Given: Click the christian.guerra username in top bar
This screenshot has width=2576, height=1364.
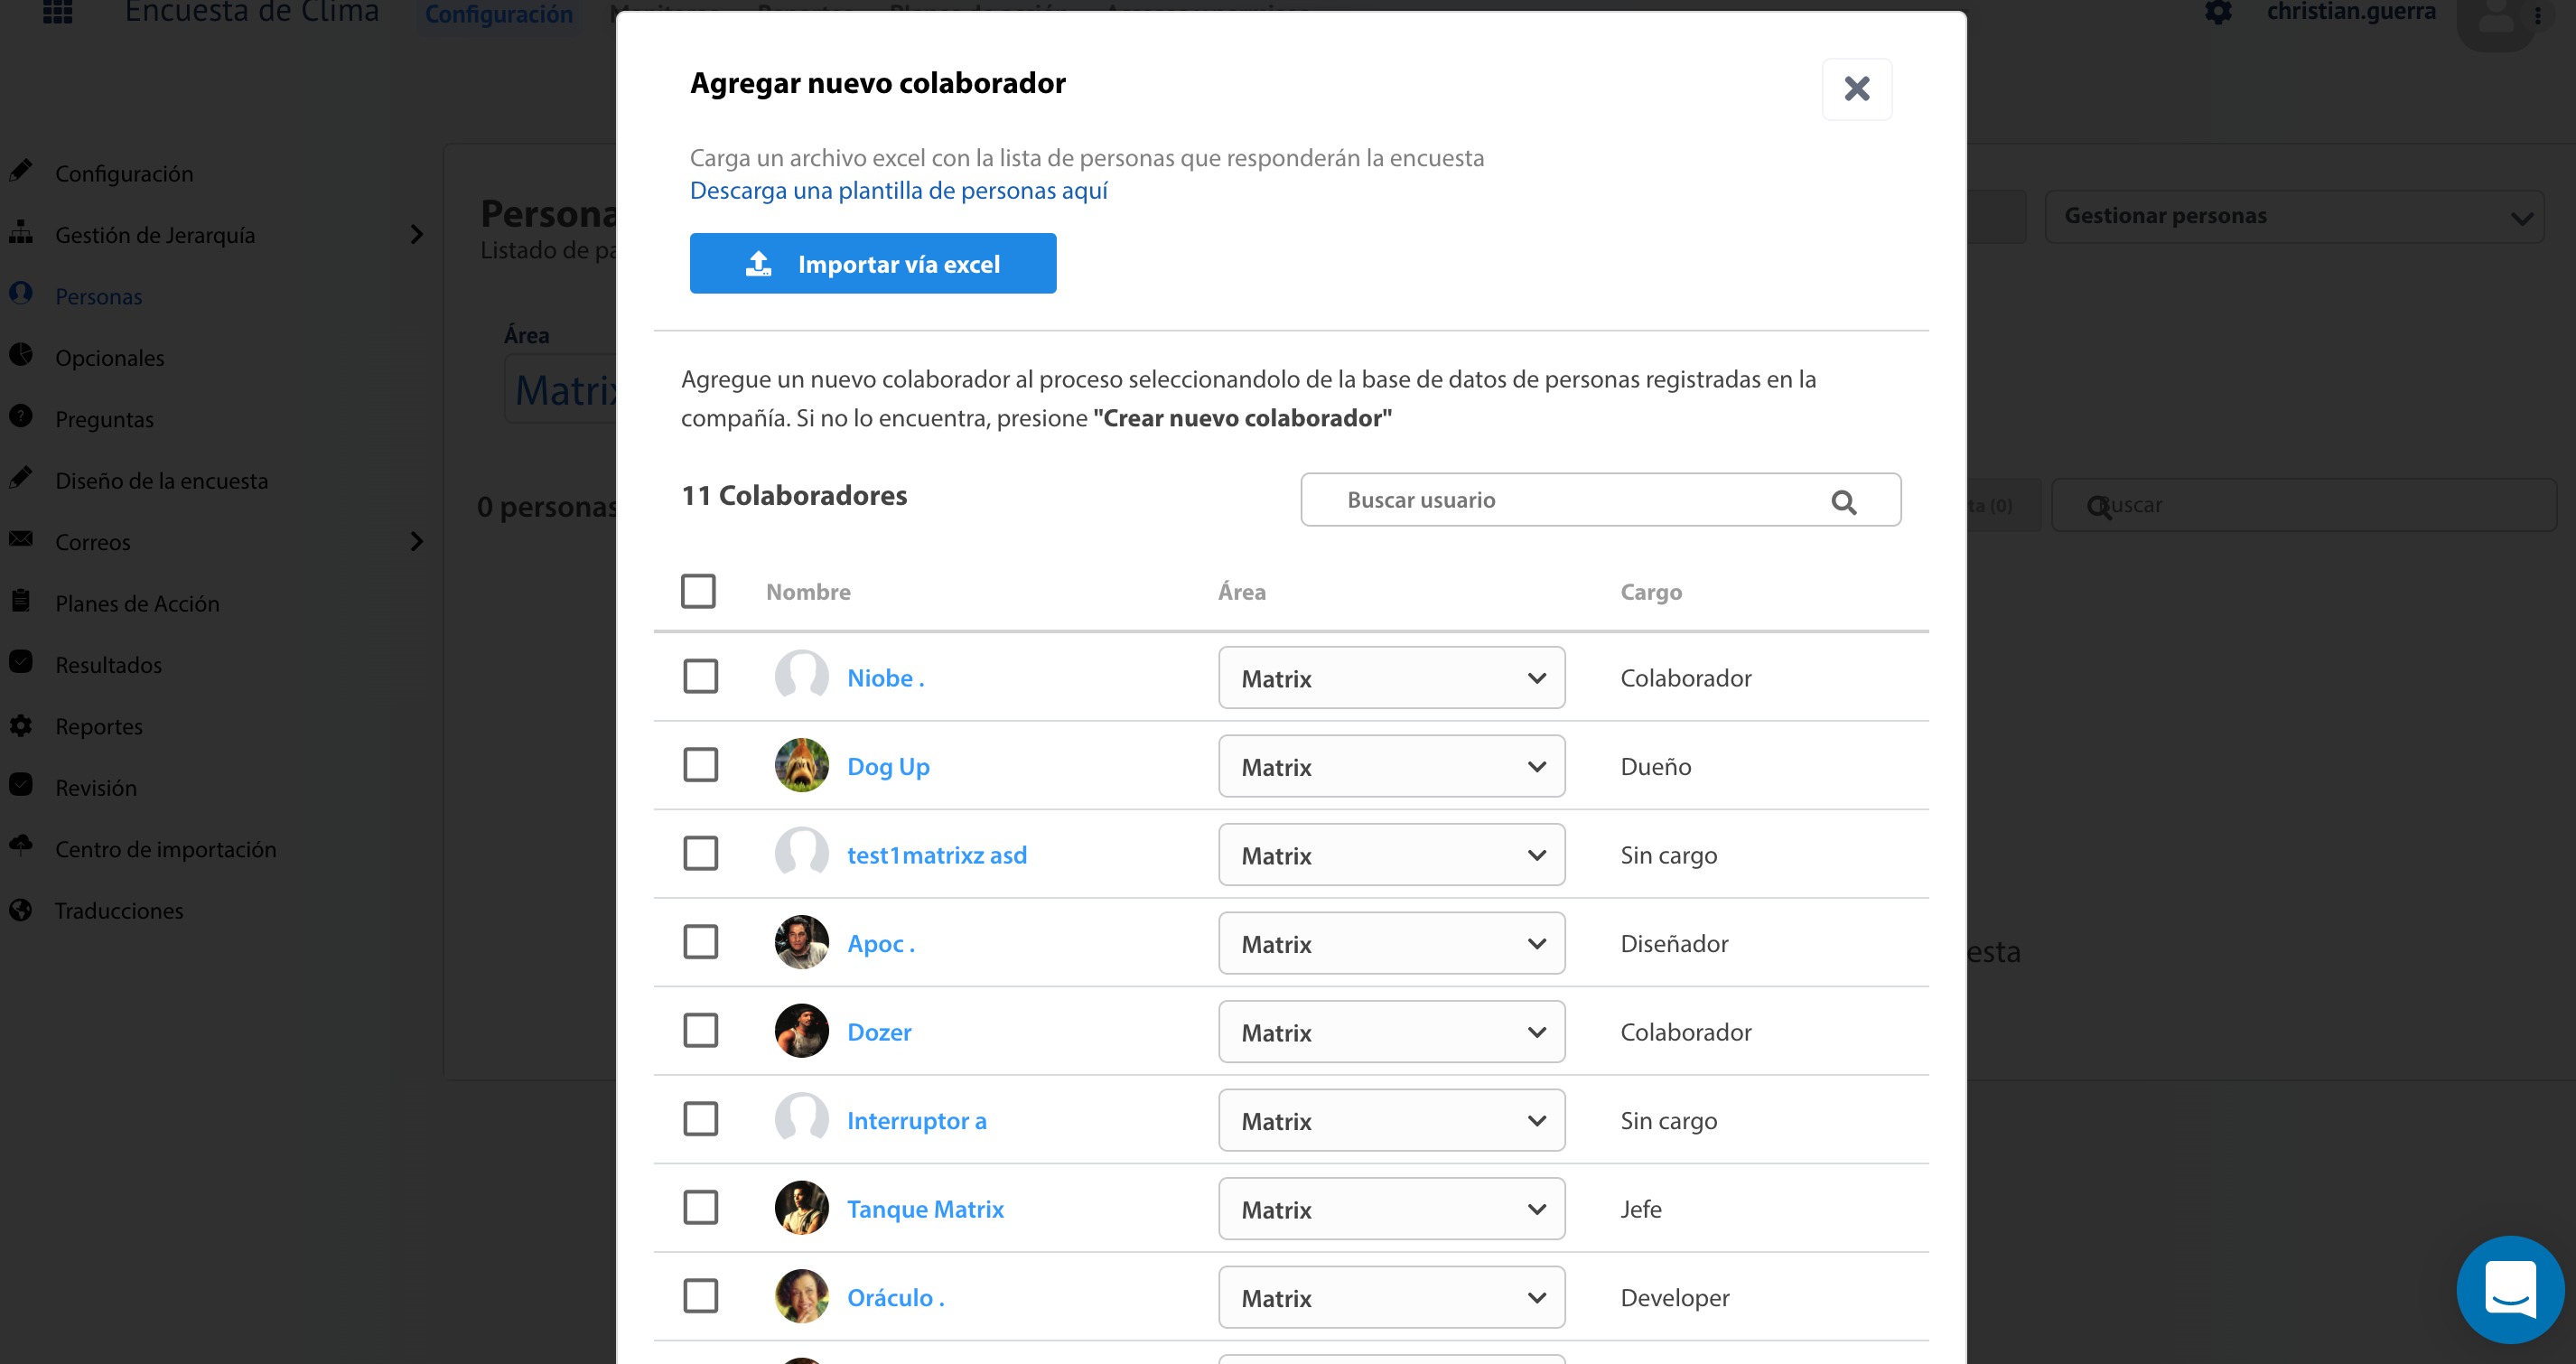Looking at the screenshot, I should [x=2351, y=12].
